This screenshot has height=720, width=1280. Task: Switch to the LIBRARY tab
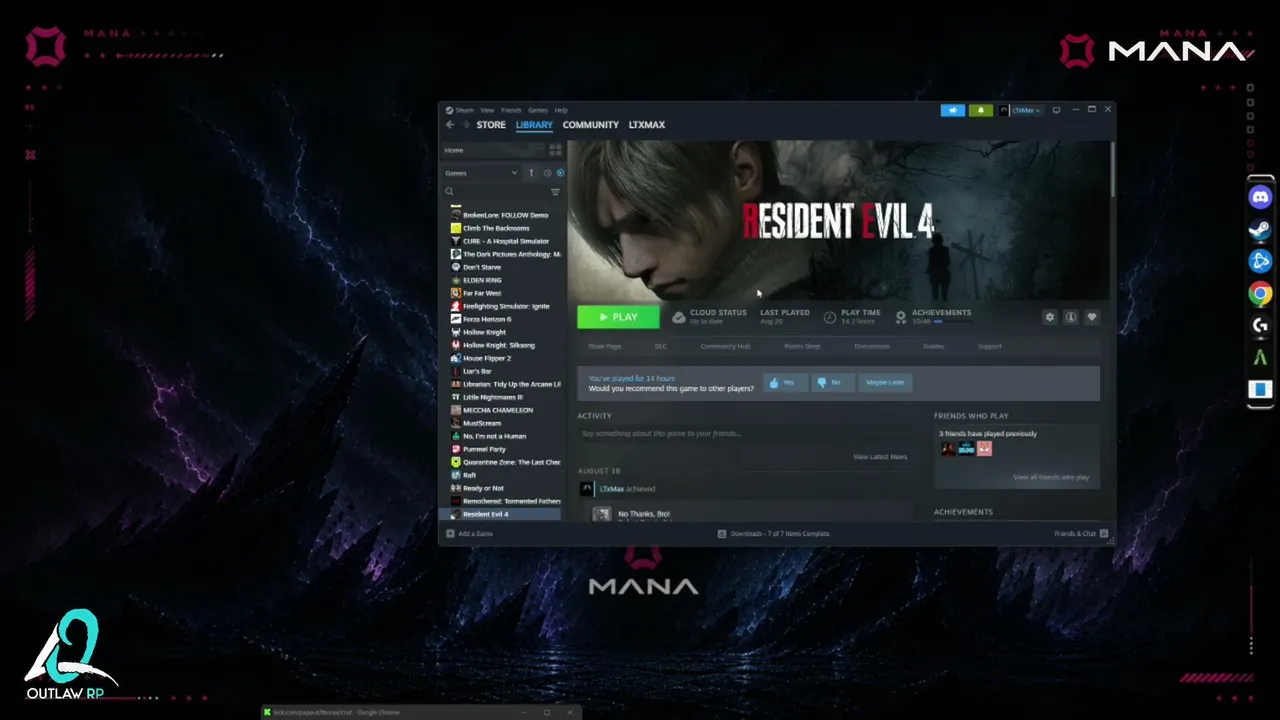coord(534,125)
